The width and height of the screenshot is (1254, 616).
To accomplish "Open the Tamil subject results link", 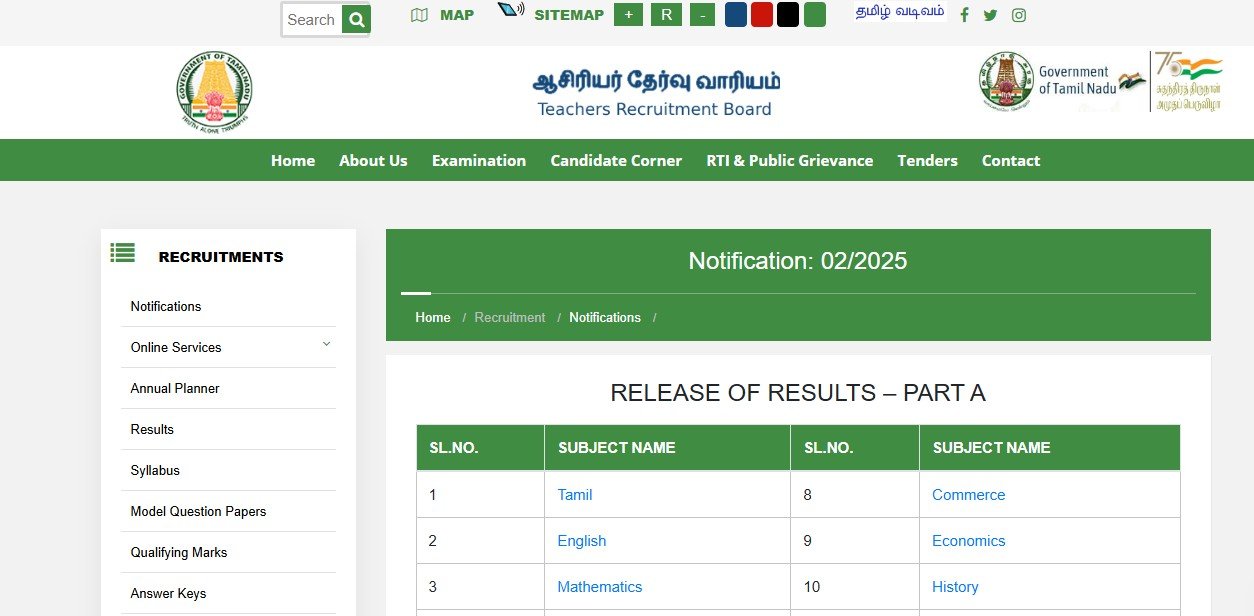I will click(574, 494).
